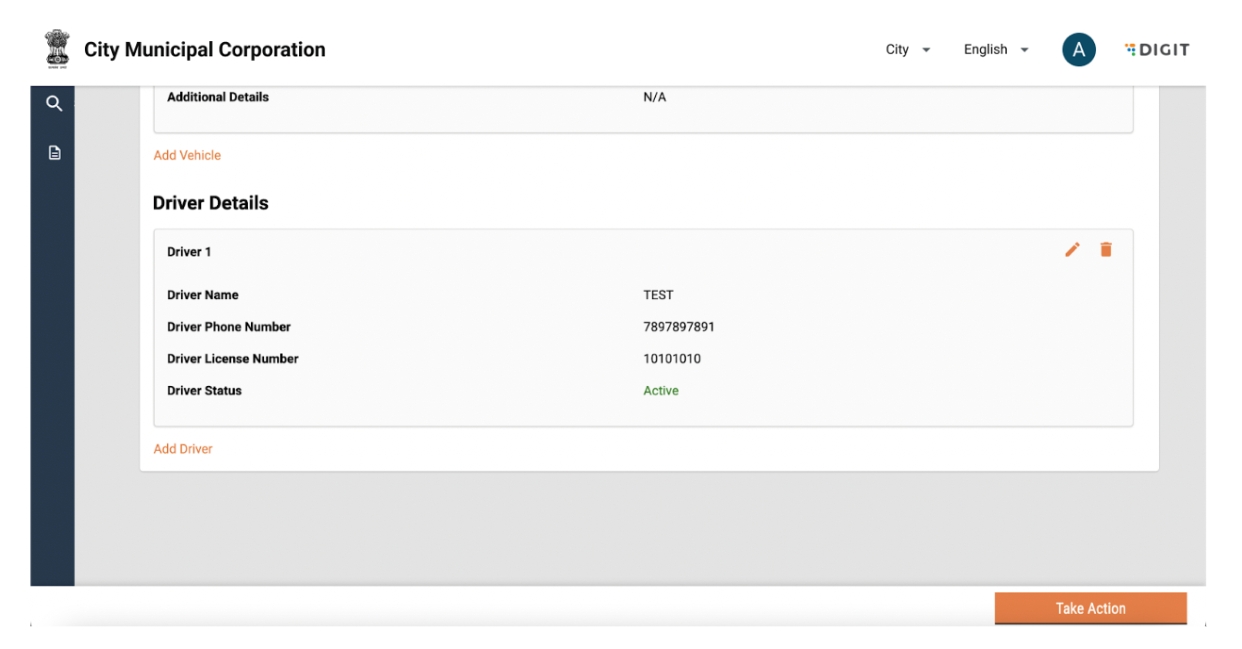Expand the City dropdown
Screen dimensions: 1242x649
908,50
